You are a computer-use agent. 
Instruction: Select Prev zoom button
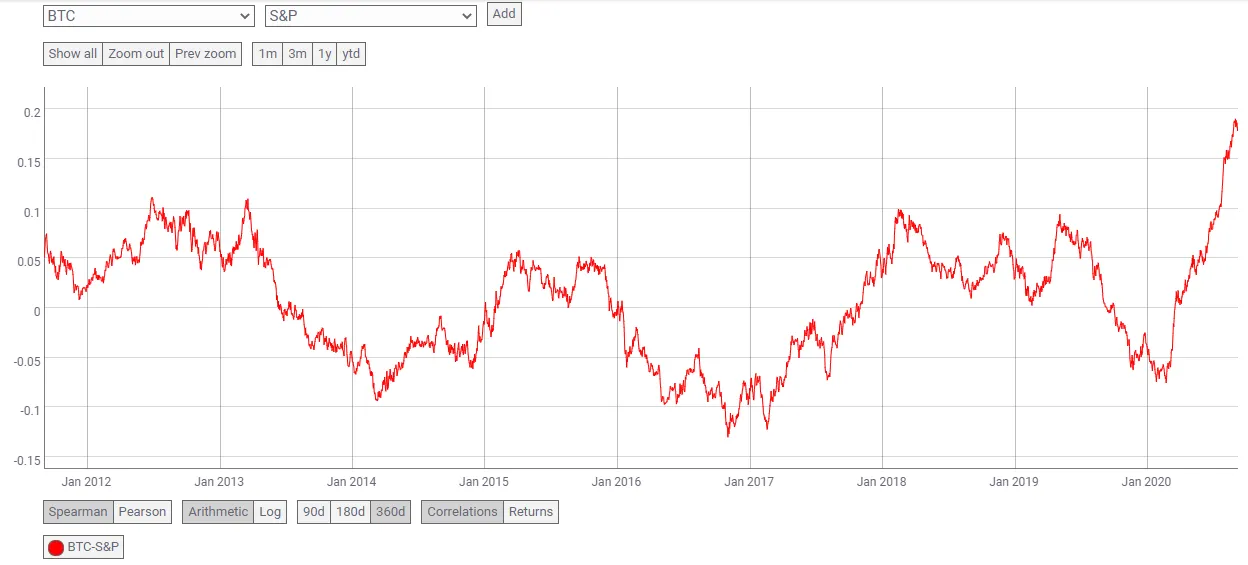coord(206,54)
